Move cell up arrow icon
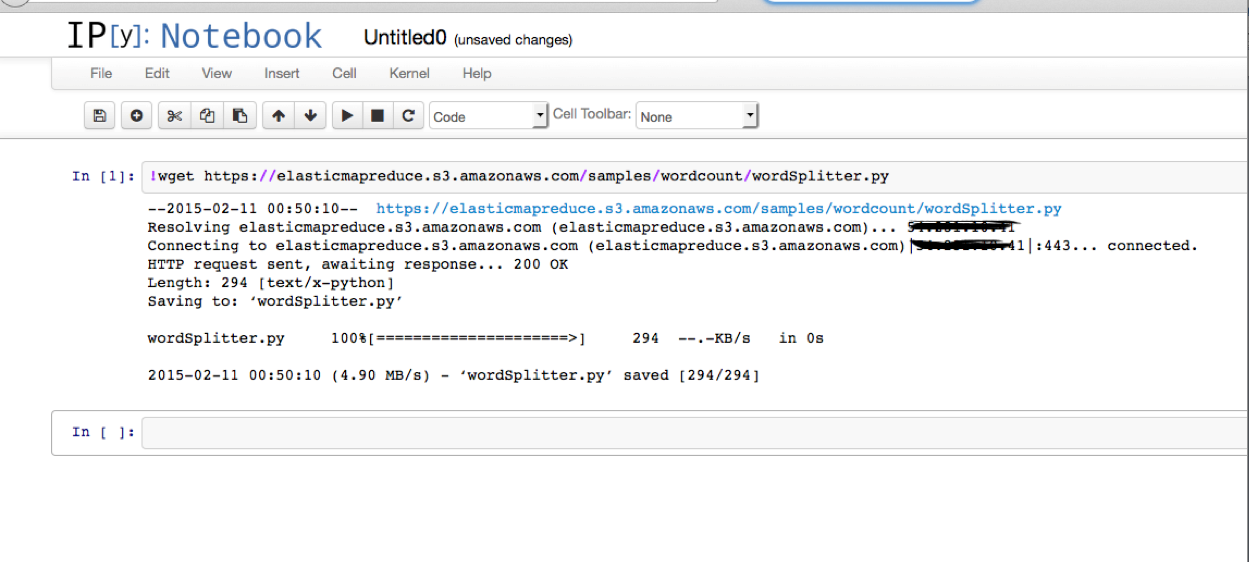This screenshot has height=562, width=1249. 278,116
